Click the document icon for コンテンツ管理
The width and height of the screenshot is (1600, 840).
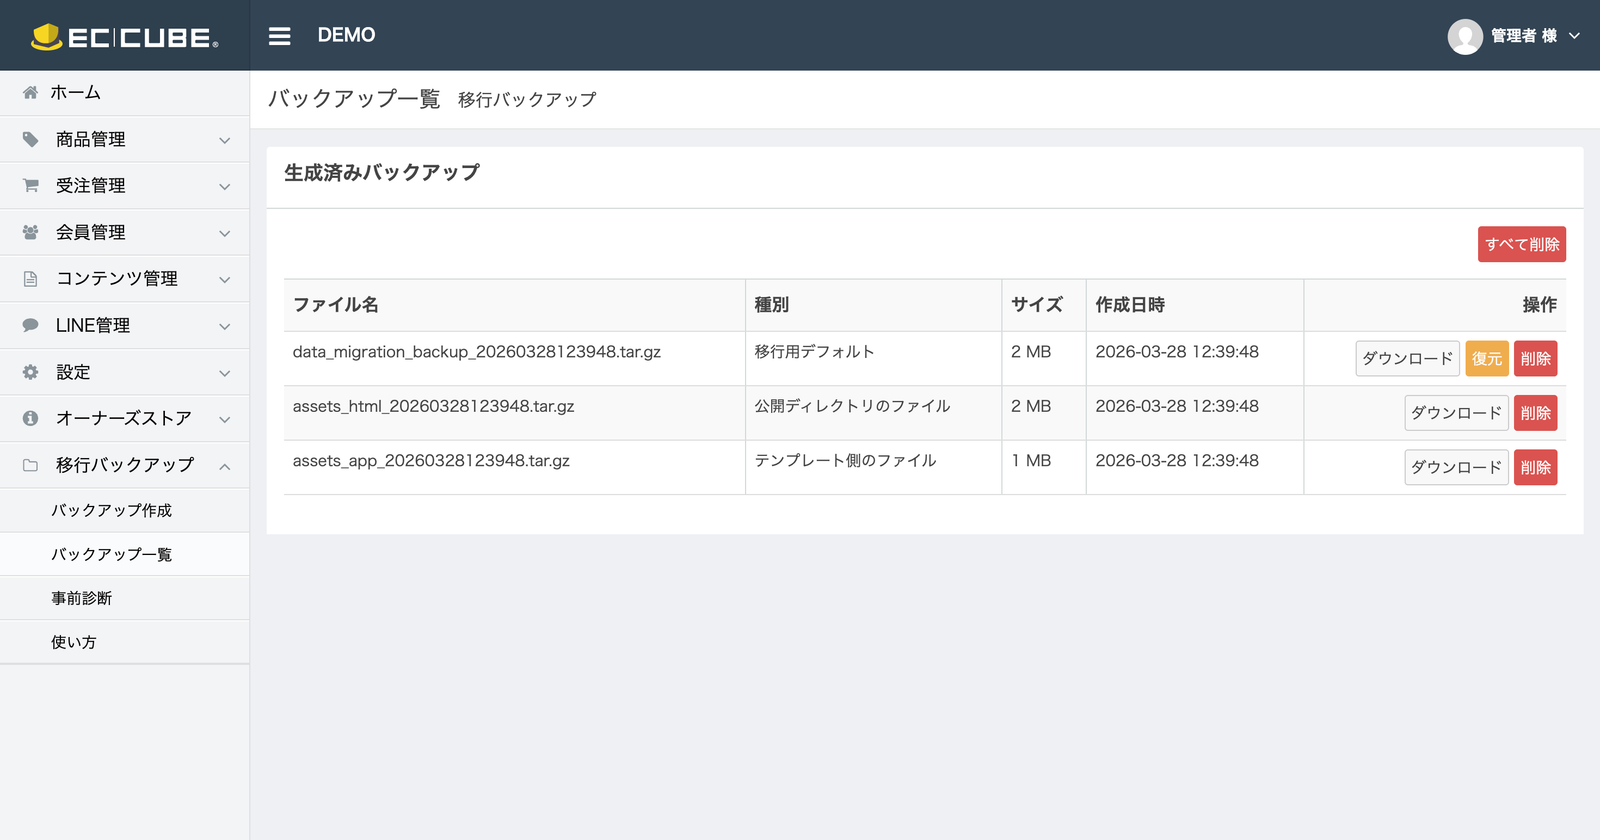[x=31, y=279]
